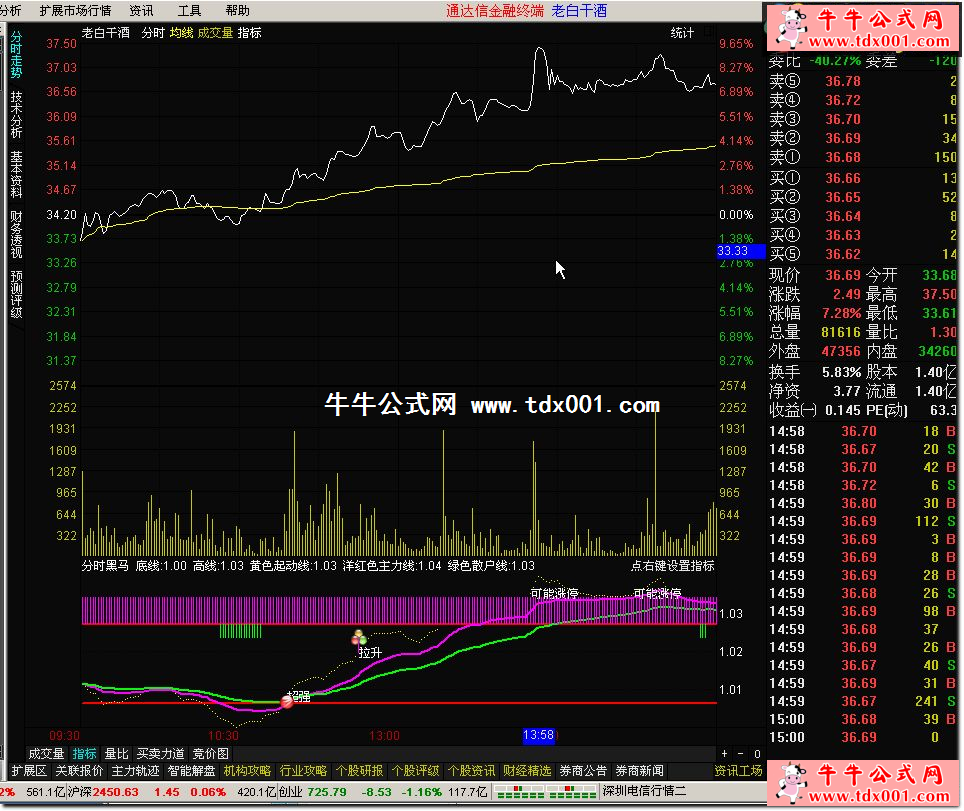
Task: Open the 分析 menu
Action: pos(10,10)
